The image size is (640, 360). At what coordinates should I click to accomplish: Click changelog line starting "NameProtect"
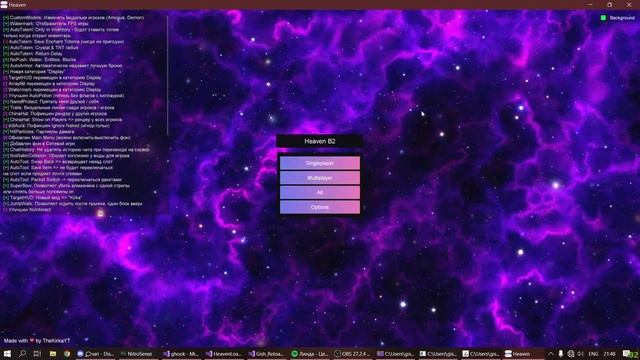point(51,102)
